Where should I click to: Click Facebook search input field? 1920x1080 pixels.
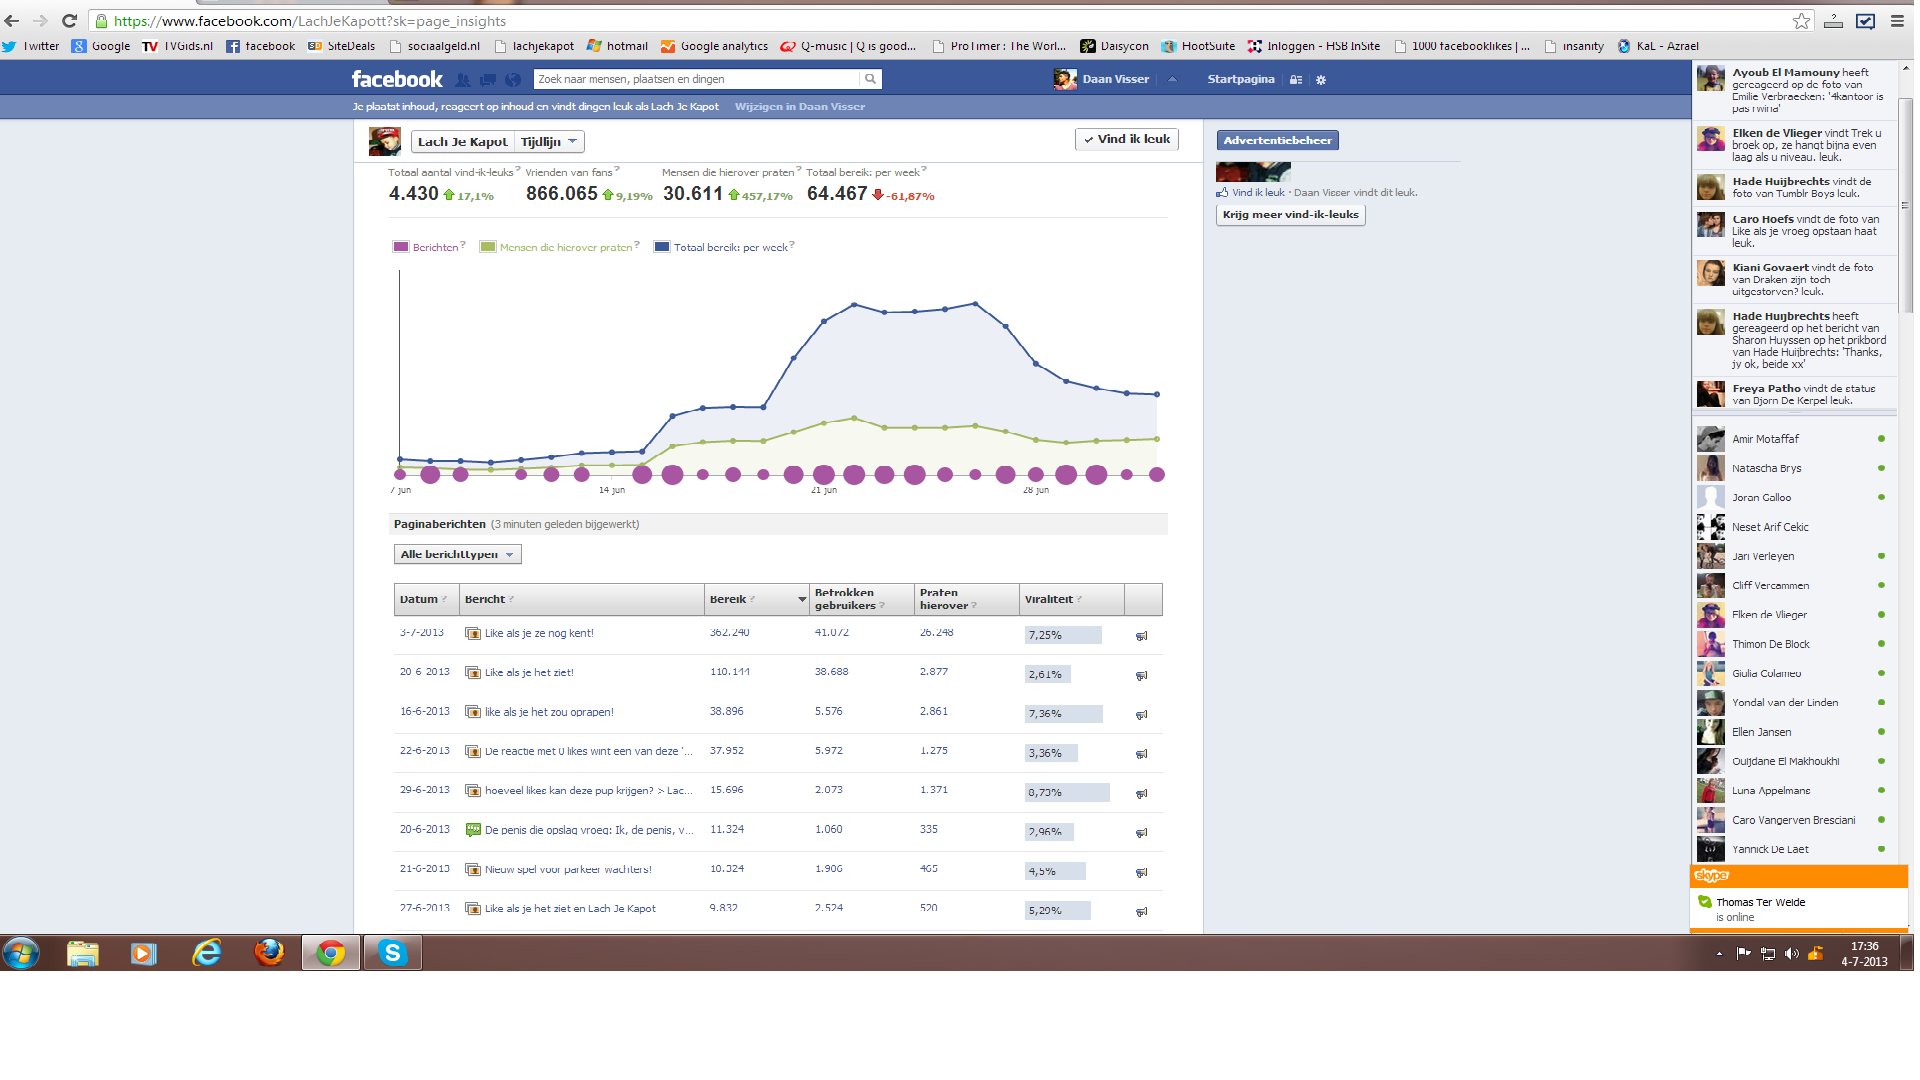tap(697, 79)
